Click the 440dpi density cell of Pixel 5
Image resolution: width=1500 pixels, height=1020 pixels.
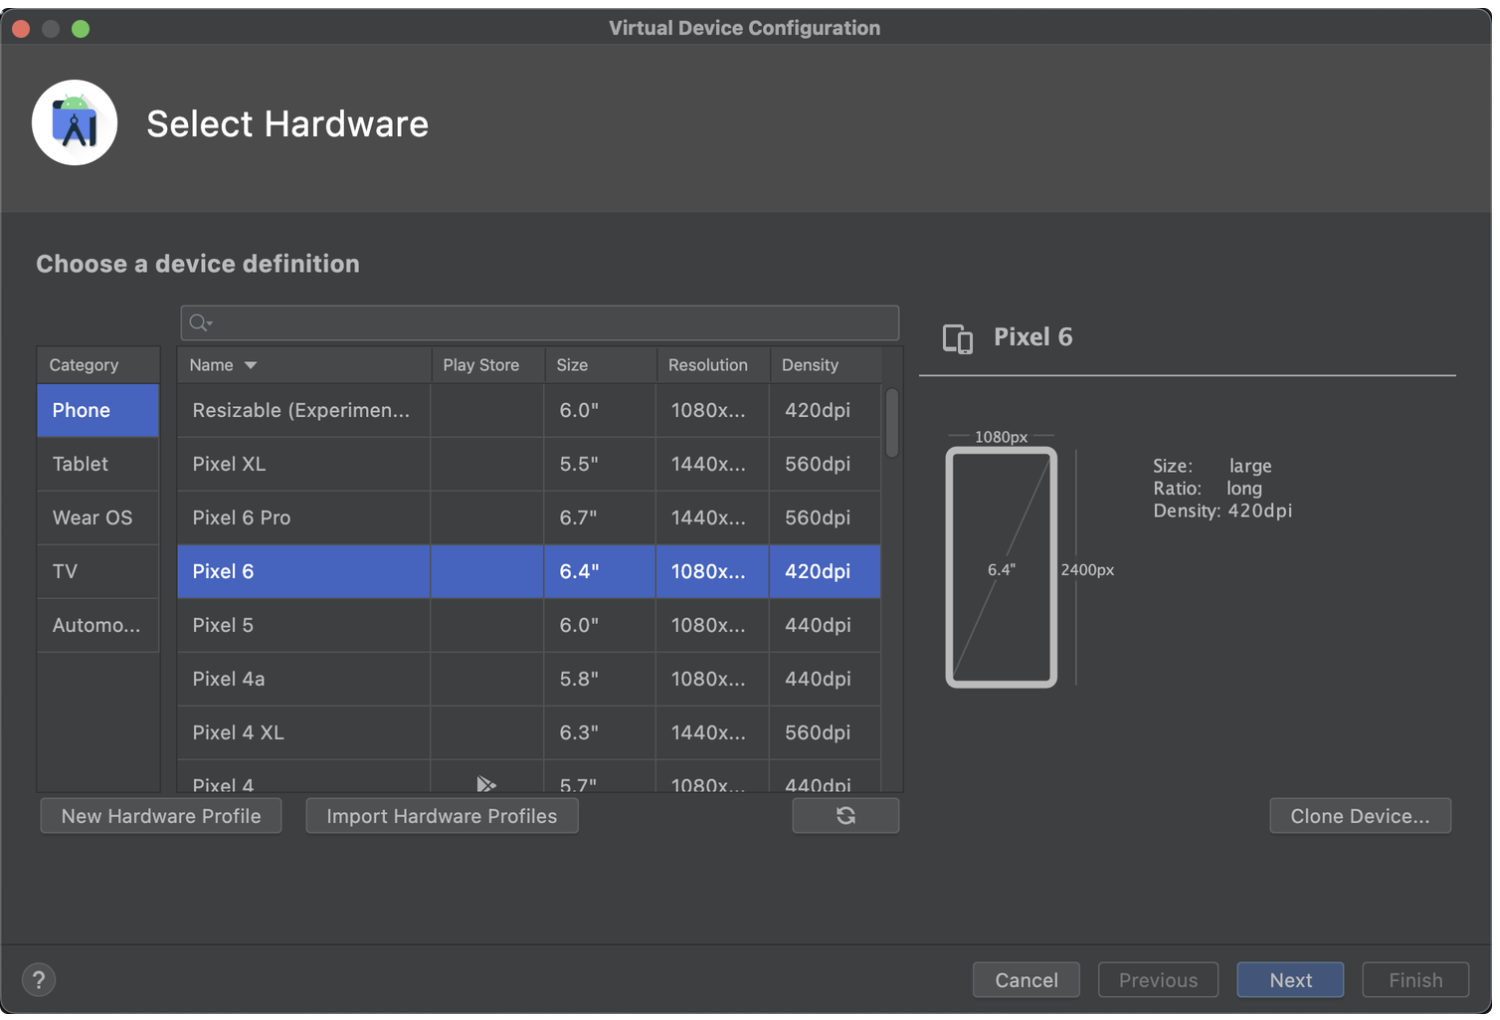(x=825, y=626)
